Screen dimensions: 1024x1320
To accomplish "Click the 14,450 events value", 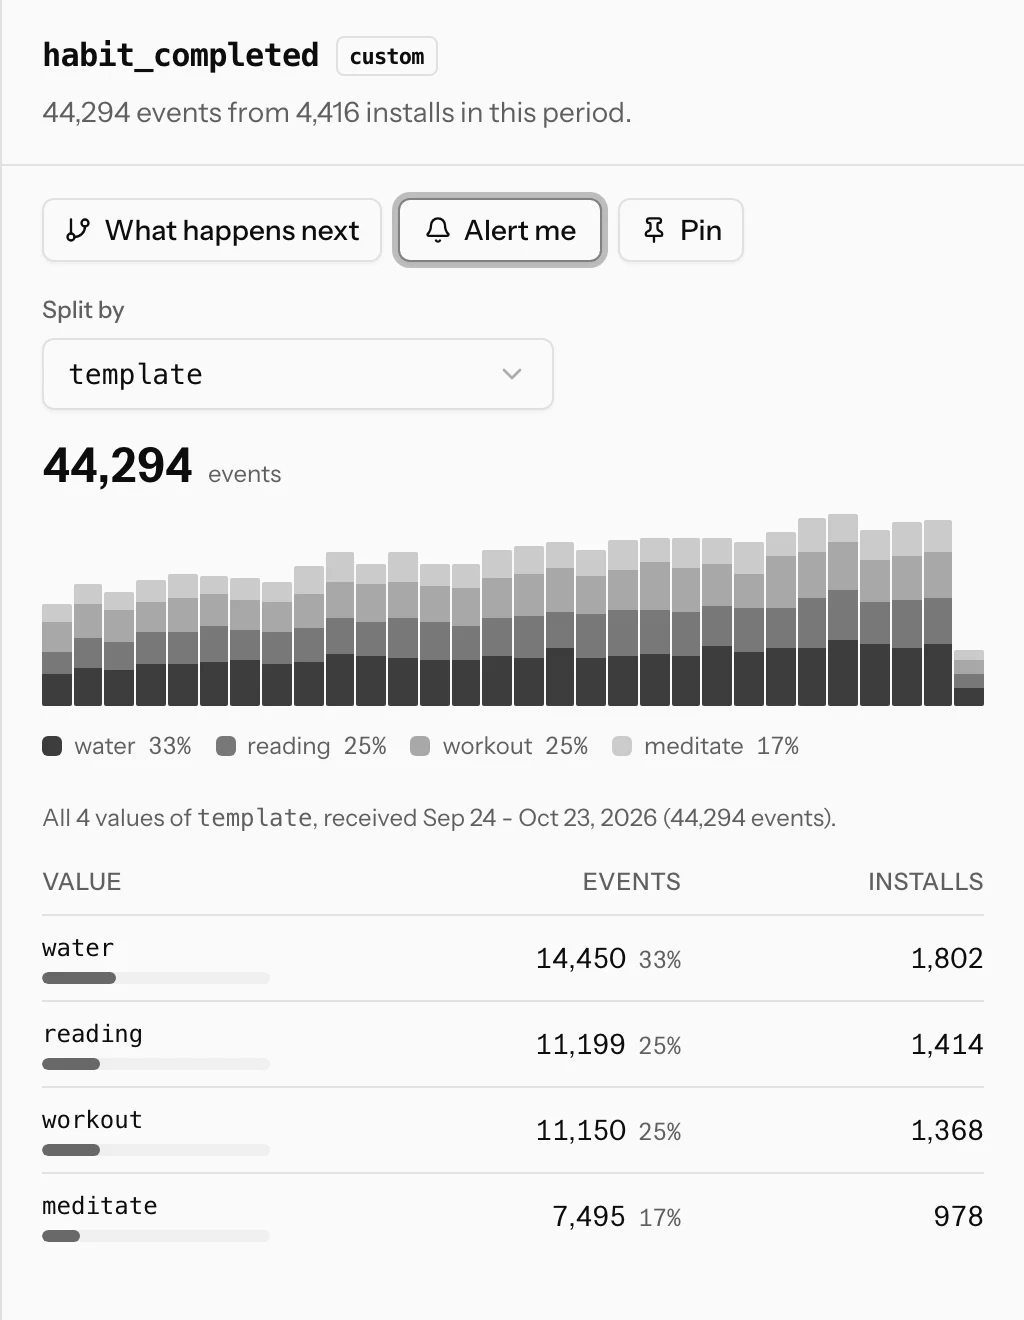I will [581, 959].
